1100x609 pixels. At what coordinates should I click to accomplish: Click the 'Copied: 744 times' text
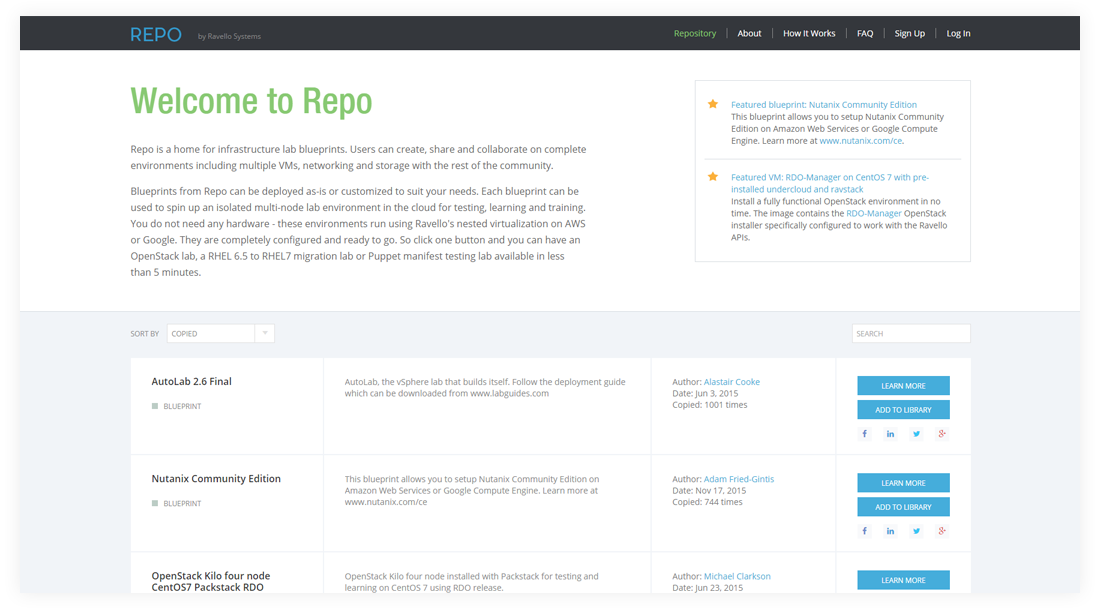click(x=707, y=502)
